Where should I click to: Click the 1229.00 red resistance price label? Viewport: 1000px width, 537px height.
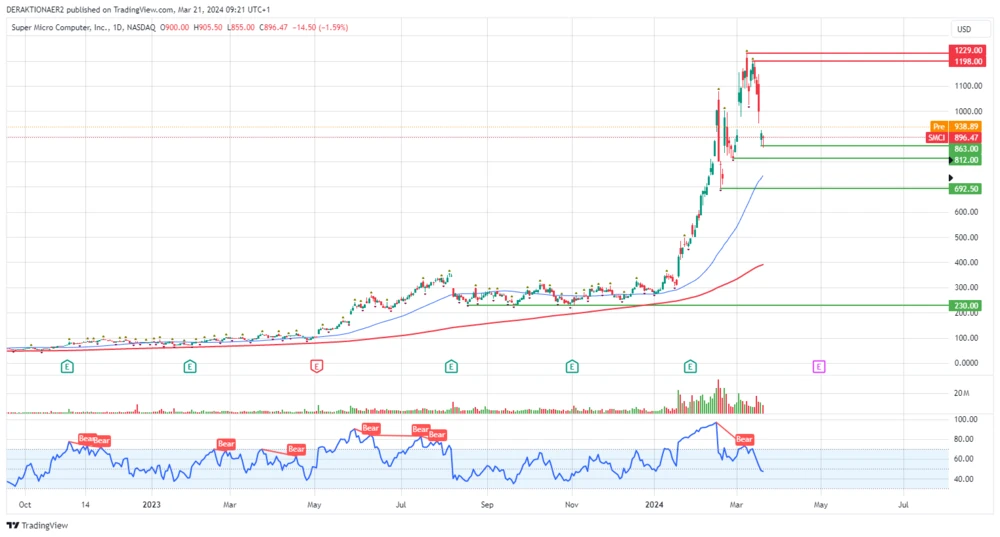[x=967, y=50]
